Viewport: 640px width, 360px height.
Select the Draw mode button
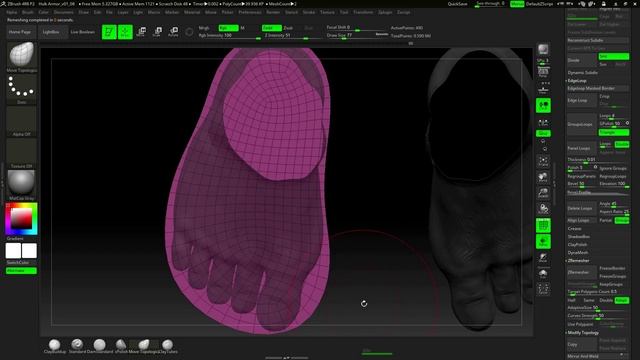click(x=125, y=32)
